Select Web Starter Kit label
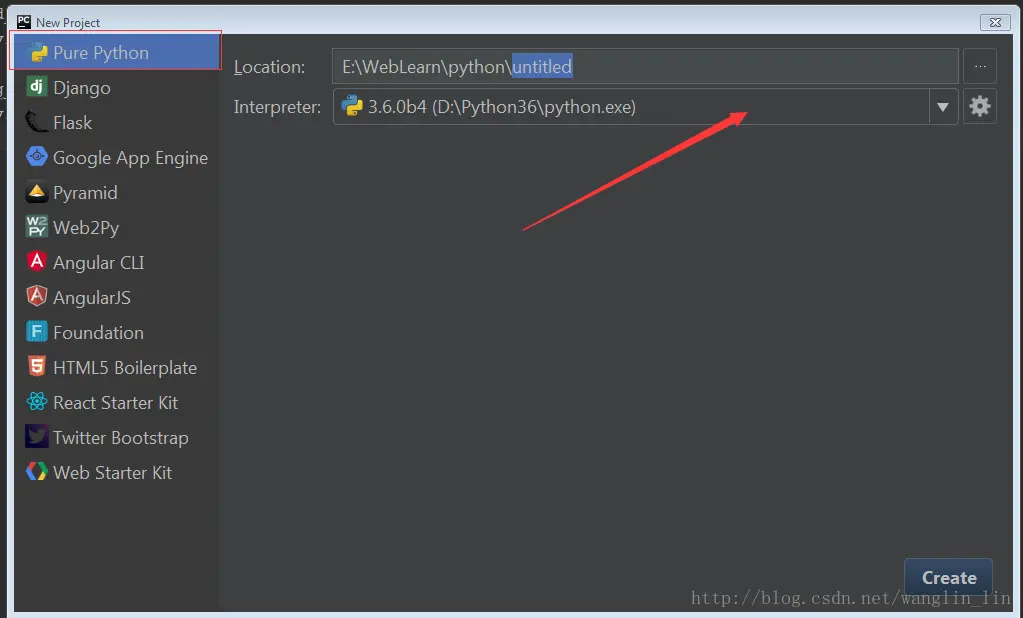Viewport: 1023px width, 618px height. click(113, 472)
